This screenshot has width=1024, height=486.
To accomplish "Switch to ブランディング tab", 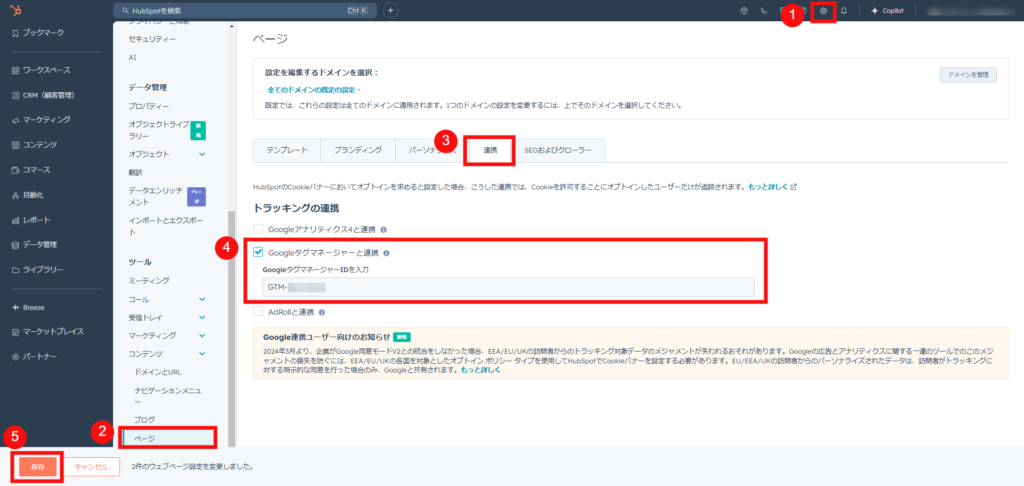I will tap(358, 150).
